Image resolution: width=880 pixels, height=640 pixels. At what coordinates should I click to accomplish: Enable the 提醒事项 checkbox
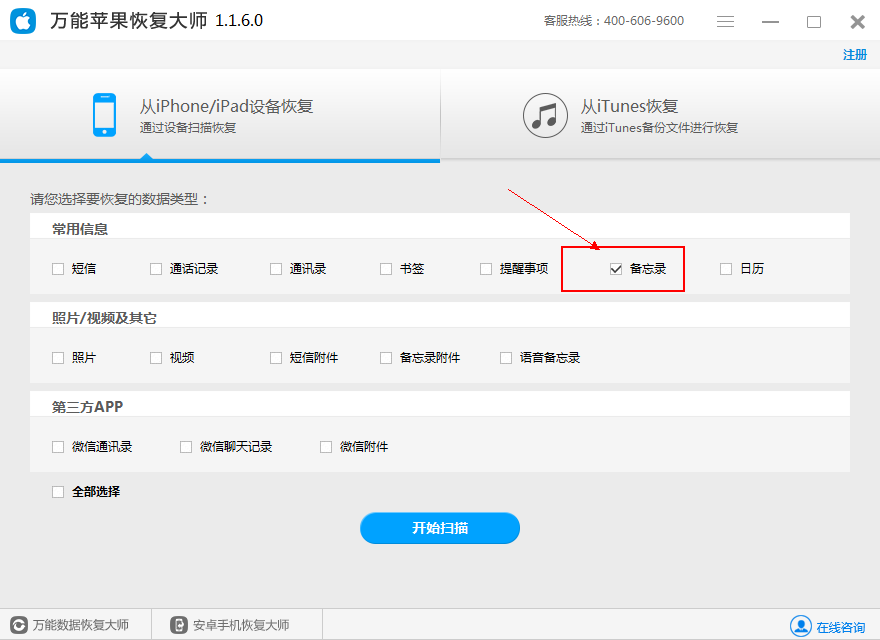[x=486, y=269]
